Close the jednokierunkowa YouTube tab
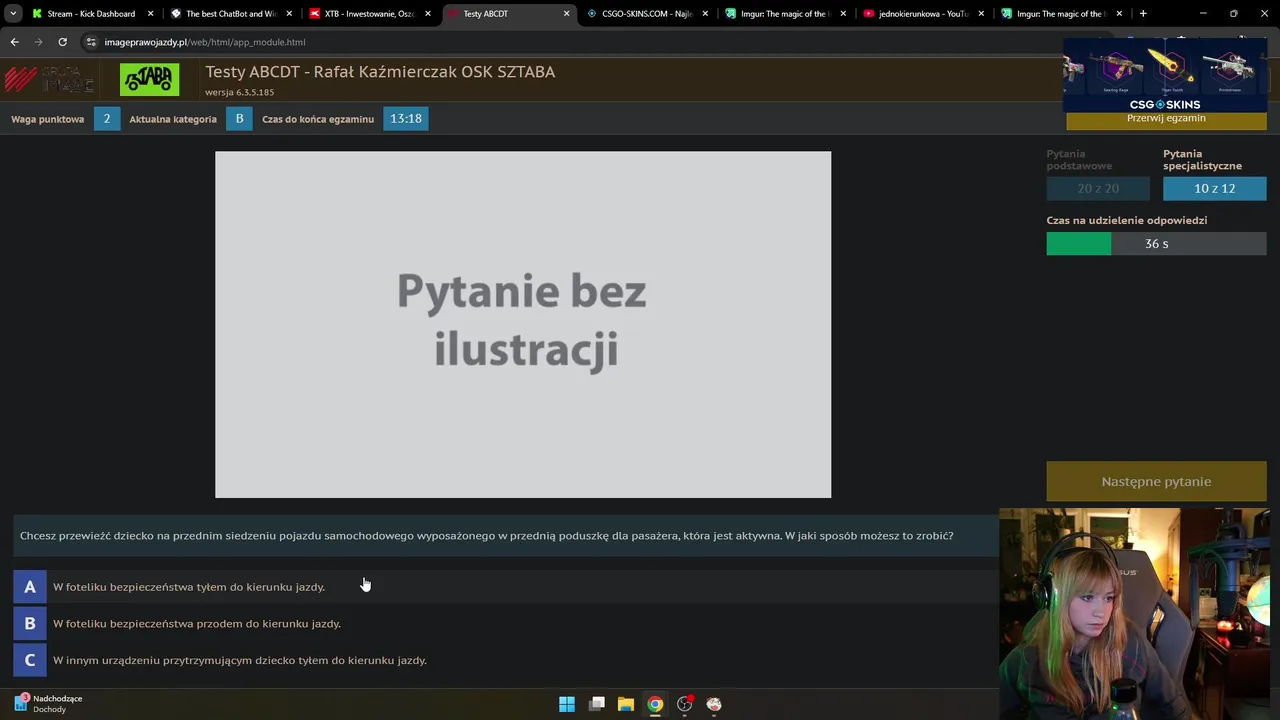 pyautogui.click(x=982, y=14)
